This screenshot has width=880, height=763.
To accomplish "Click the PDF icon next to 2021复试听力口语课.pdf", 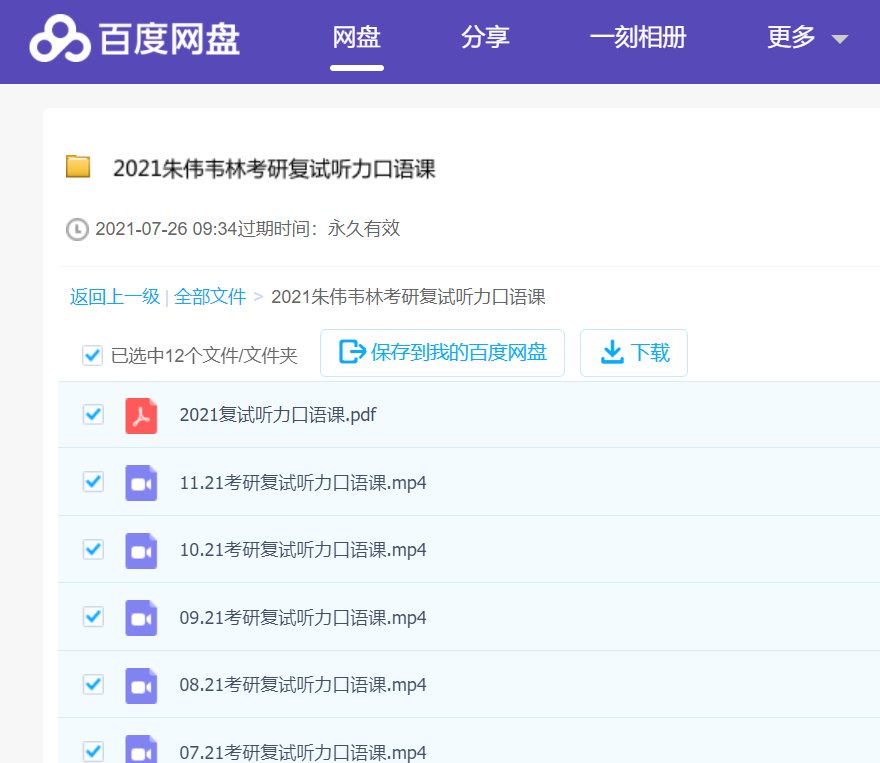I will click(x=141, y=414).
